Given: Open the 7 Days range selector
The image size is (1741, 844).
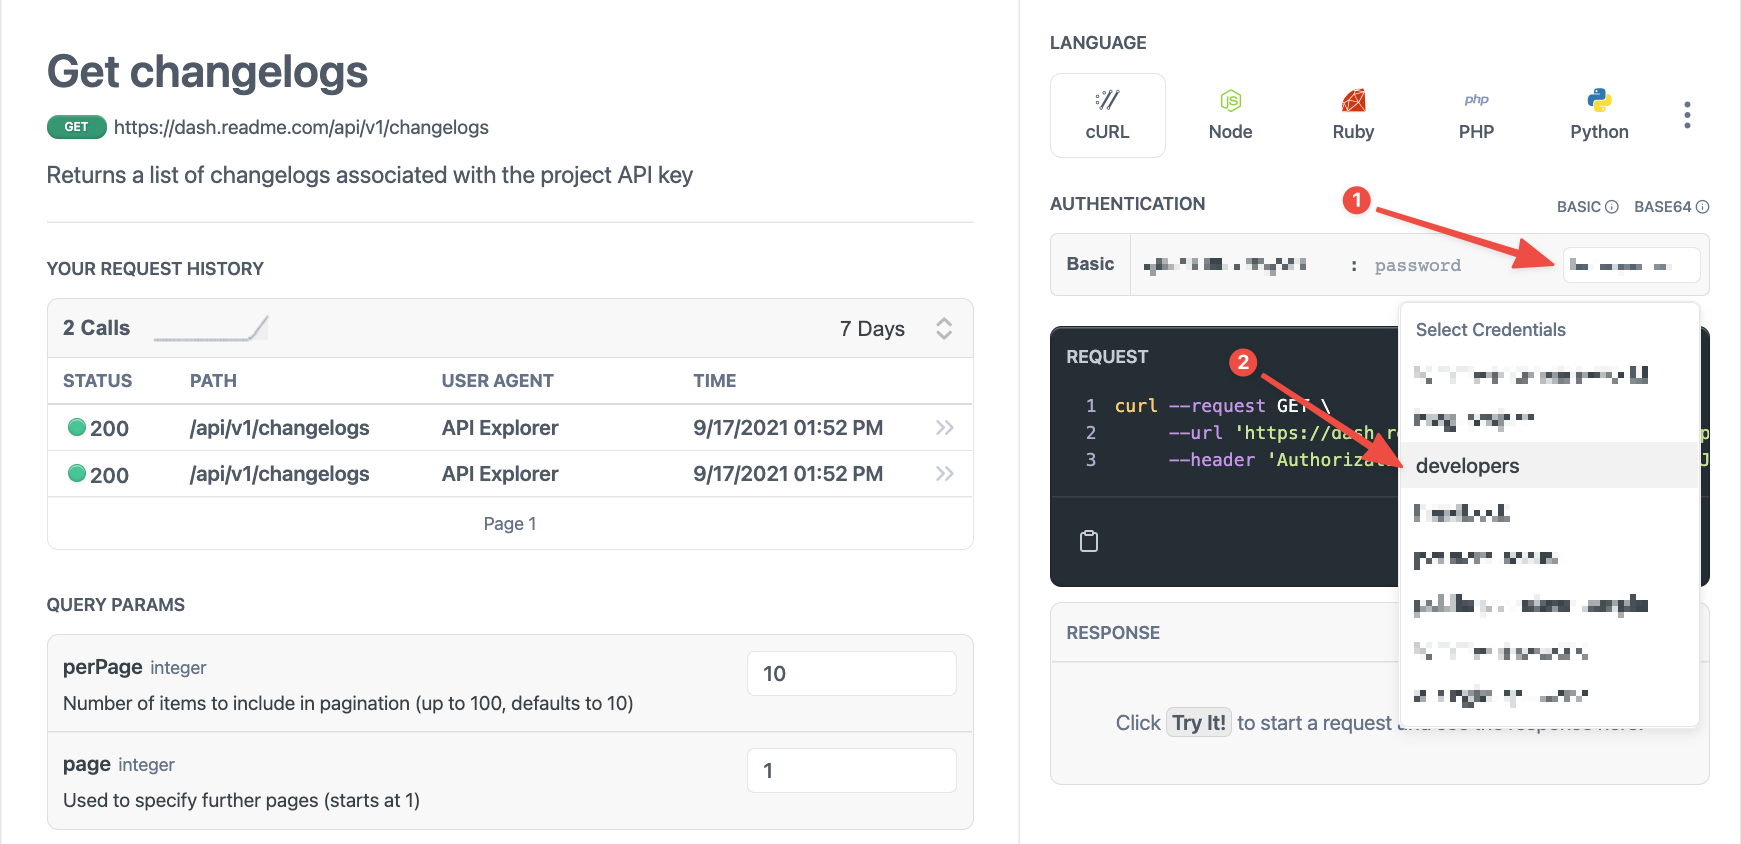Looking at the screenshot, I should tap(896, 329).
